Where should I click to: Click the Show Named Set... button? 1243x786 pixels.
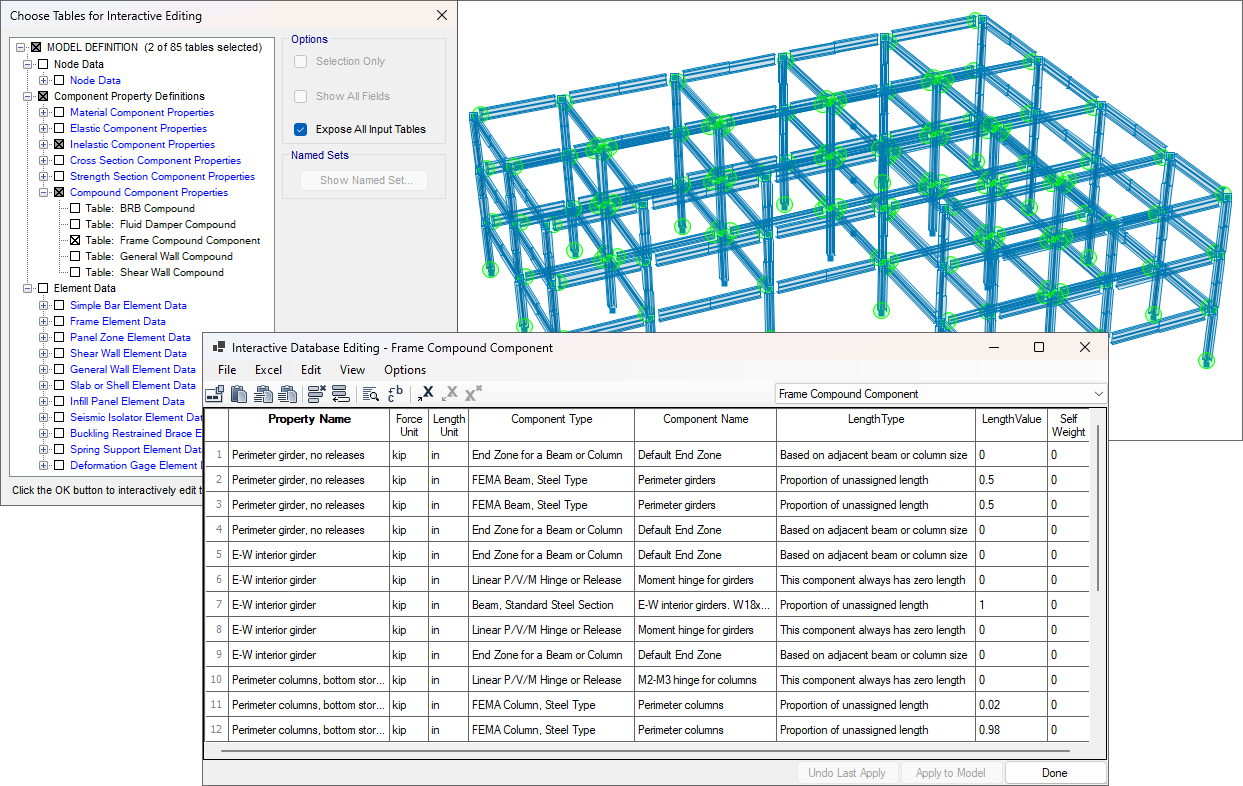pyautogui.click(x=364, y=181)
